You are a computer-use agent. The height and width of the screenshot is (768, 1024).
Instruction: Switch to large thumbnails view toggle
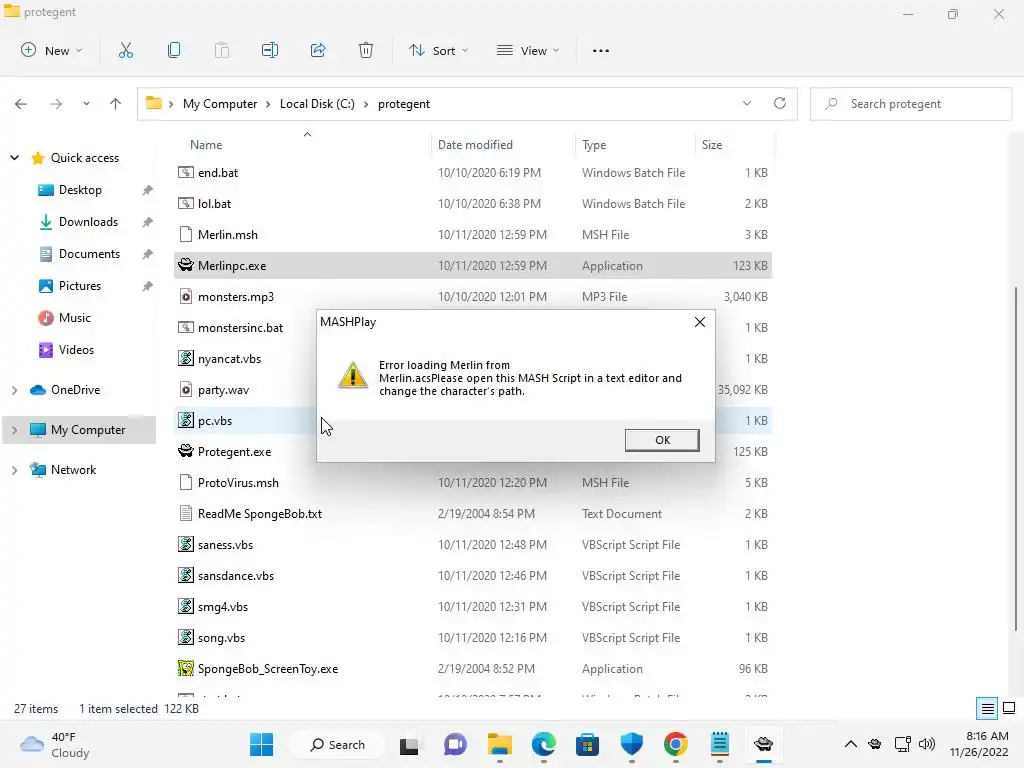1009,709
